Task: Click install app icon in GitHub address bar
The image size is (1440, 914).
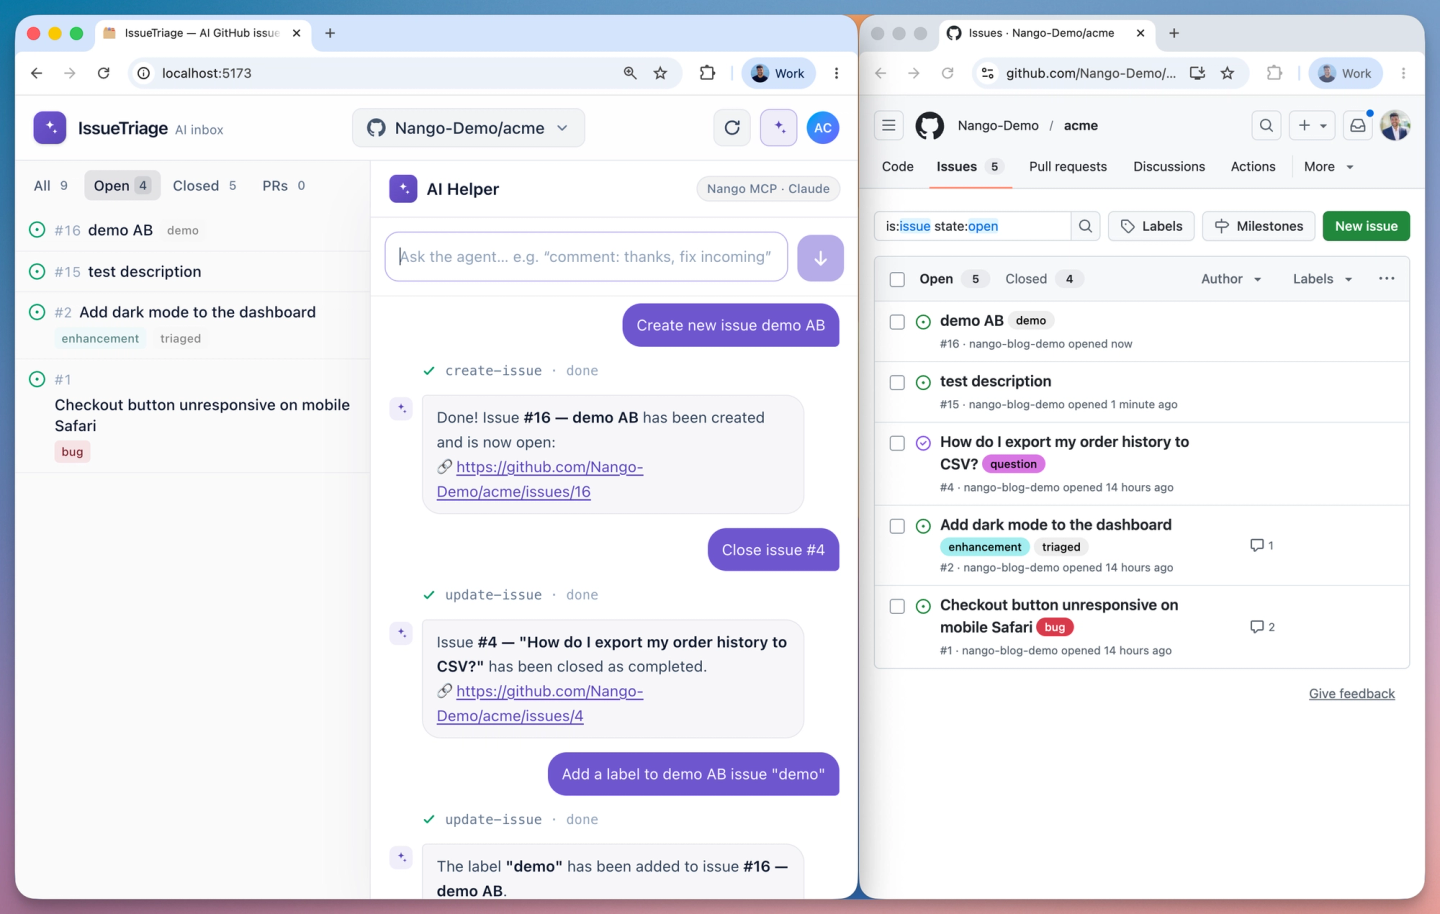Action: 1197,73
